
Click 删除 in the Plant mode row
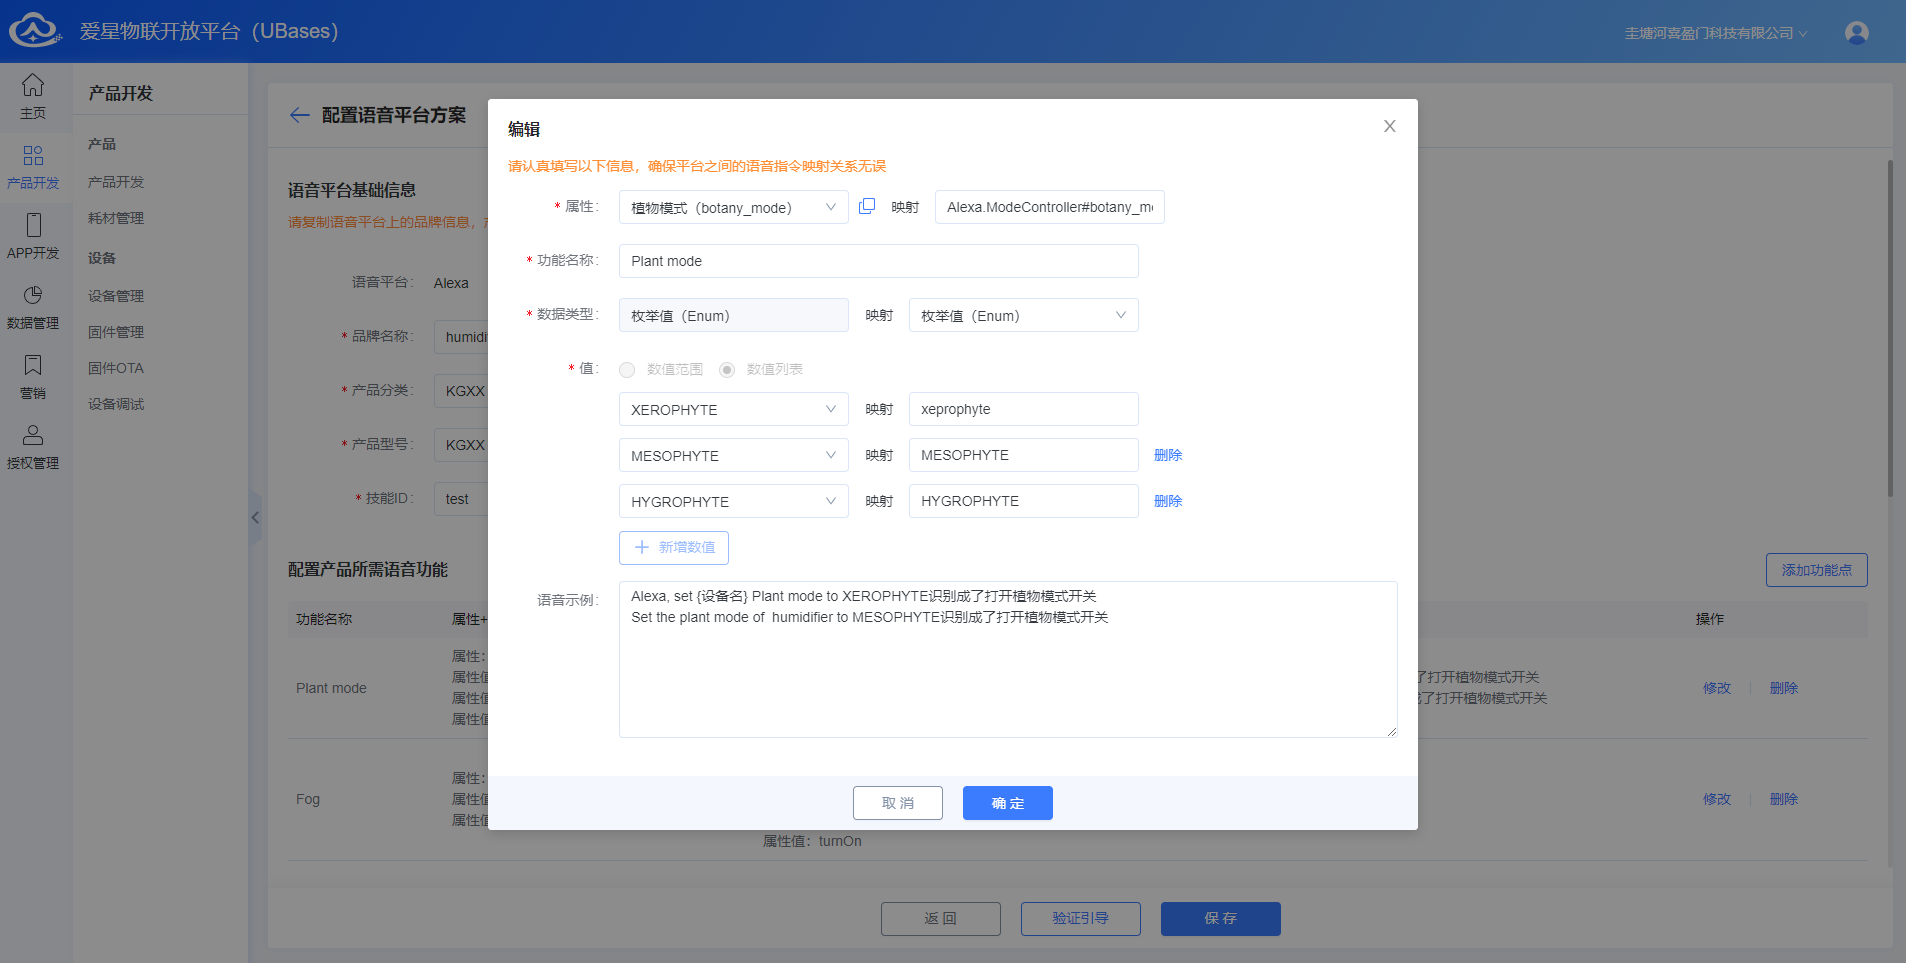pyautogui.click(x=1783, y=688)
